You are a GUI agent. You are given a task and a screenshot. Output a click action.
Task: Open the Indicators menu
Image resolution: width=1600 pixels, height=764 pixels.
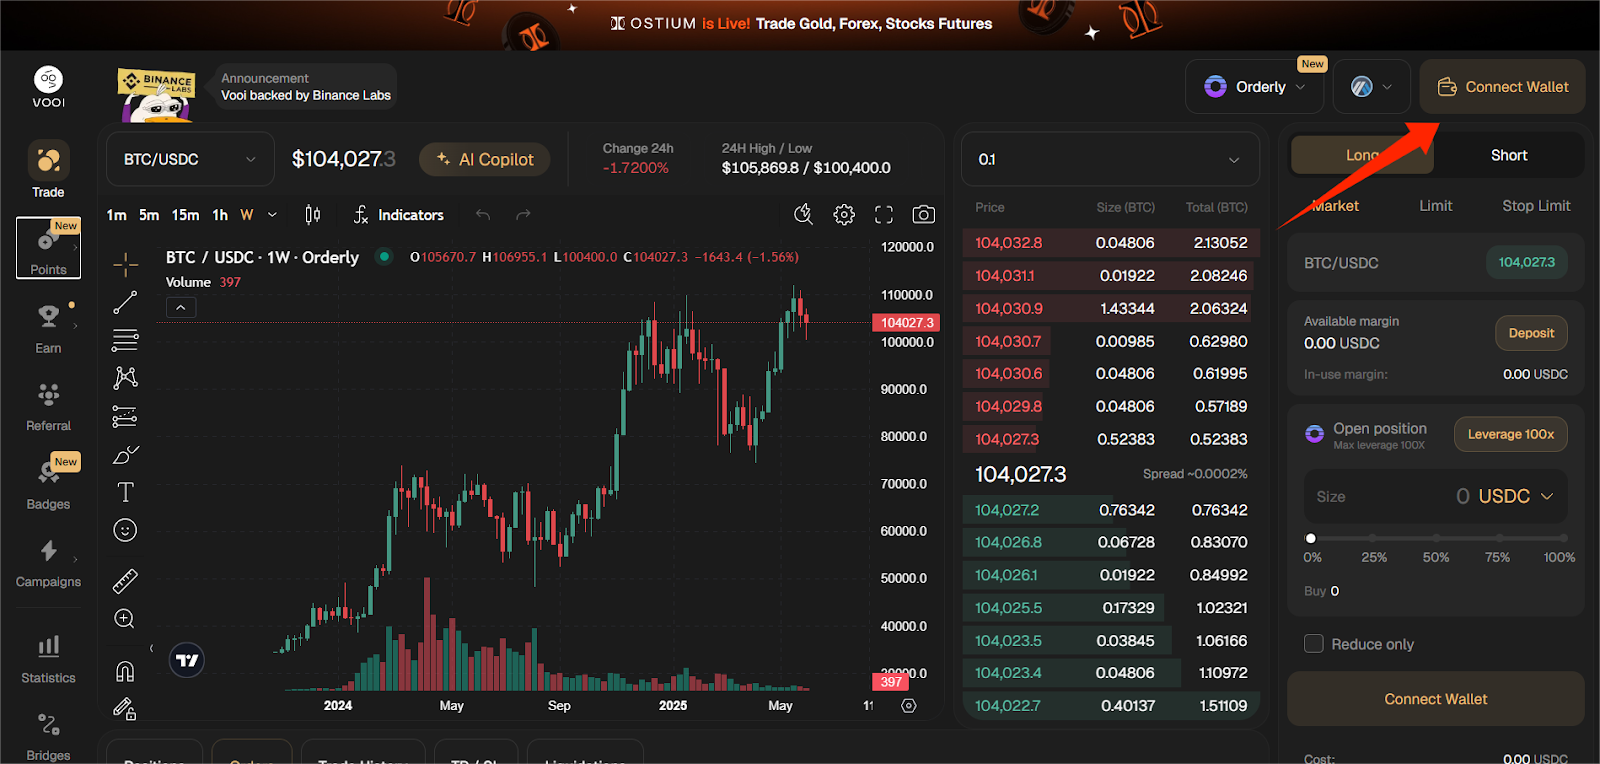click(398, 214)
